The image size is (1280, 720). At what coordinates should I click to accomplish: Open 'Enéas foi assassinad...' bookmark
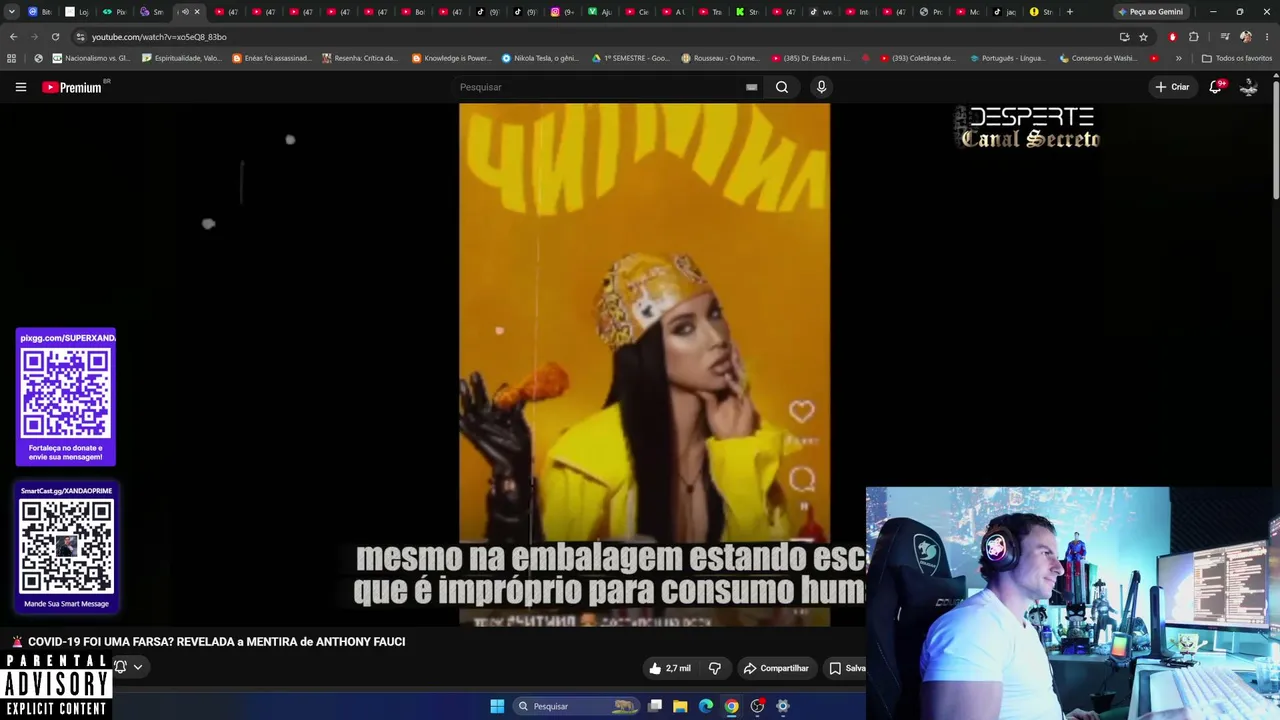point(272,58)
